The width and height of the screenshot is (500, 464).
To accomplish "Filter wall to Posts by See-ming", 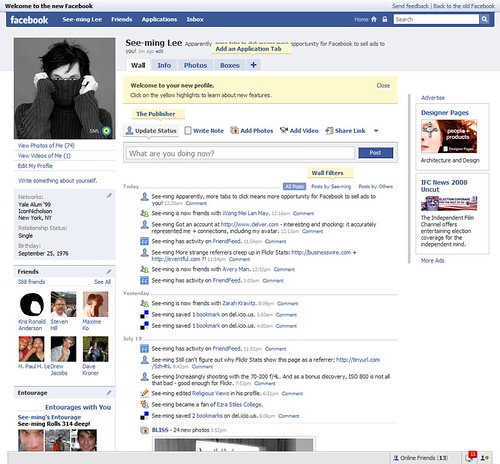I will click(331, 186).
